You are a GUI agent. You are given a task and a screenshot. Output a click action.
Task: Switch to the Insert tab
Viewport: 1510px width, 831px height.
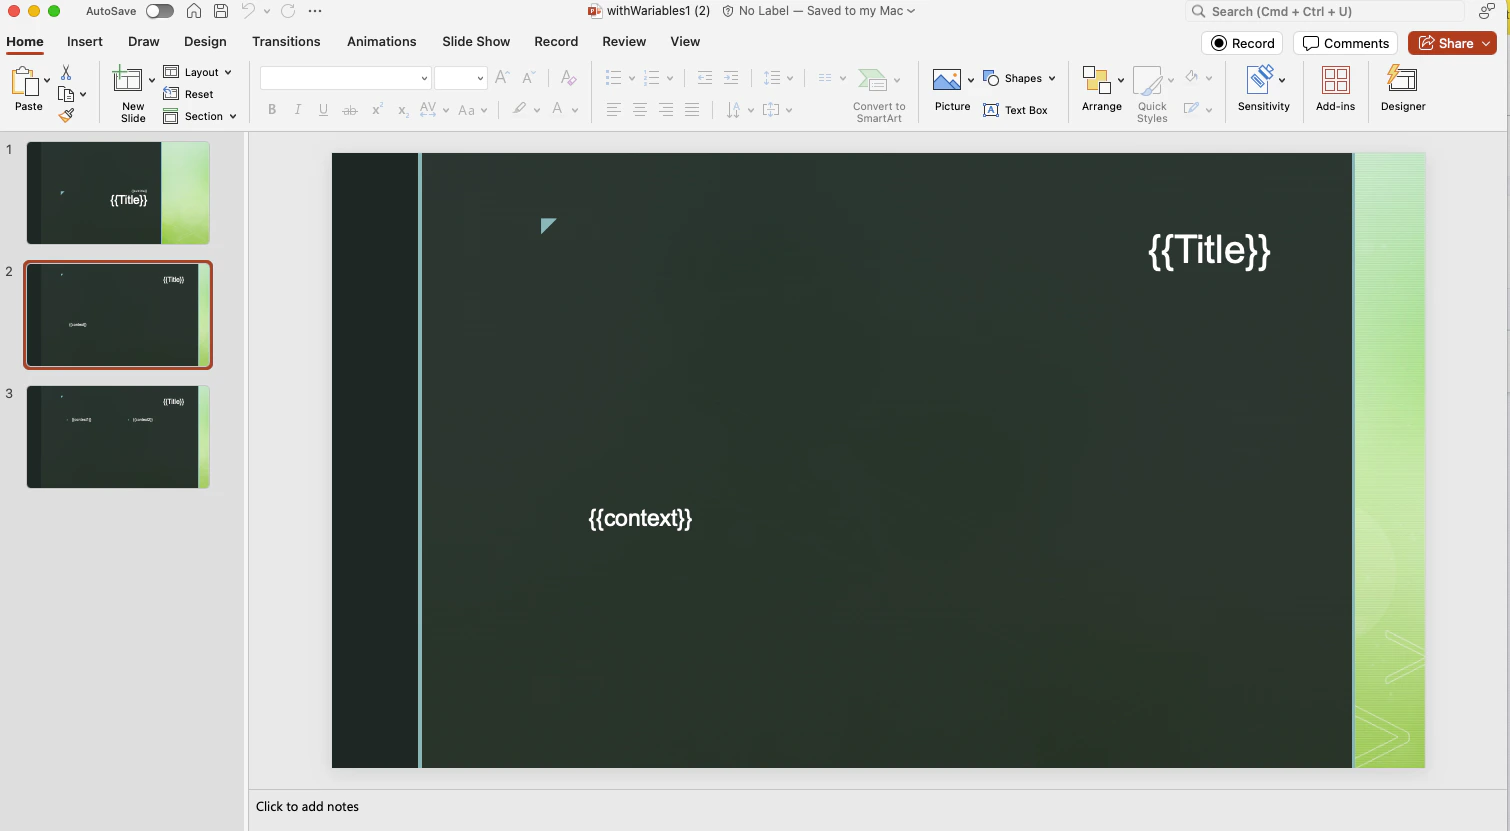pos(85,41)
